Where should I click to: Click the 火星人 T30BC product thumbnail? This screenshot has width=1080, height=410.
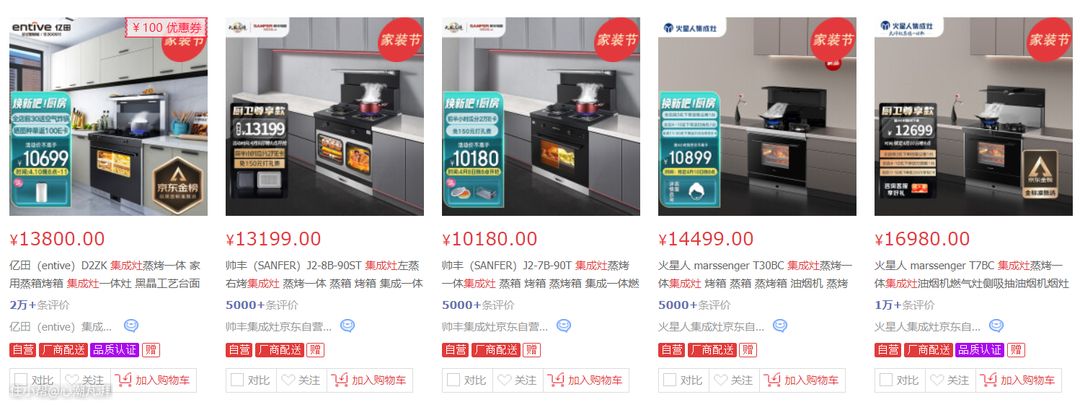click(x=757, y=116)
